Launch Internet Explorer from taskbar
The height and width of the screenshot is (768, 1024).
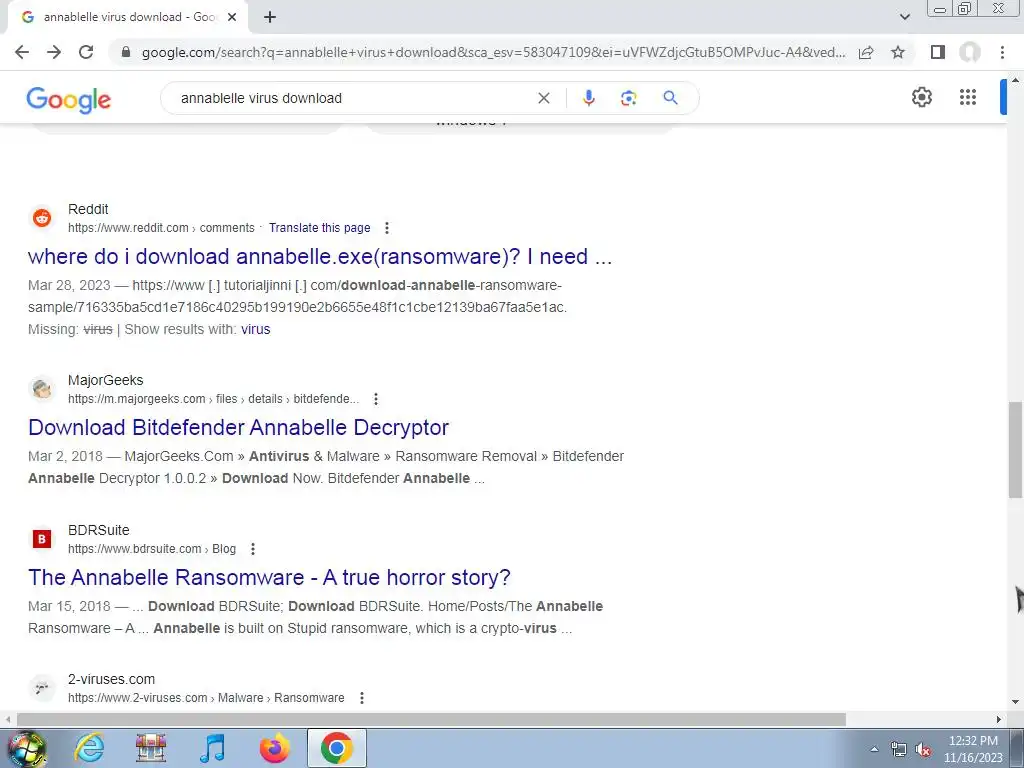tap(89, 748)
